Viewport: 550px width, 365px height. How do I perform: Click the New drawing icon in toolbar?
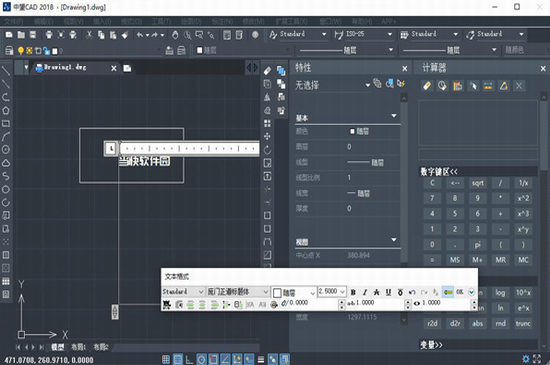[x=9, y=34]
